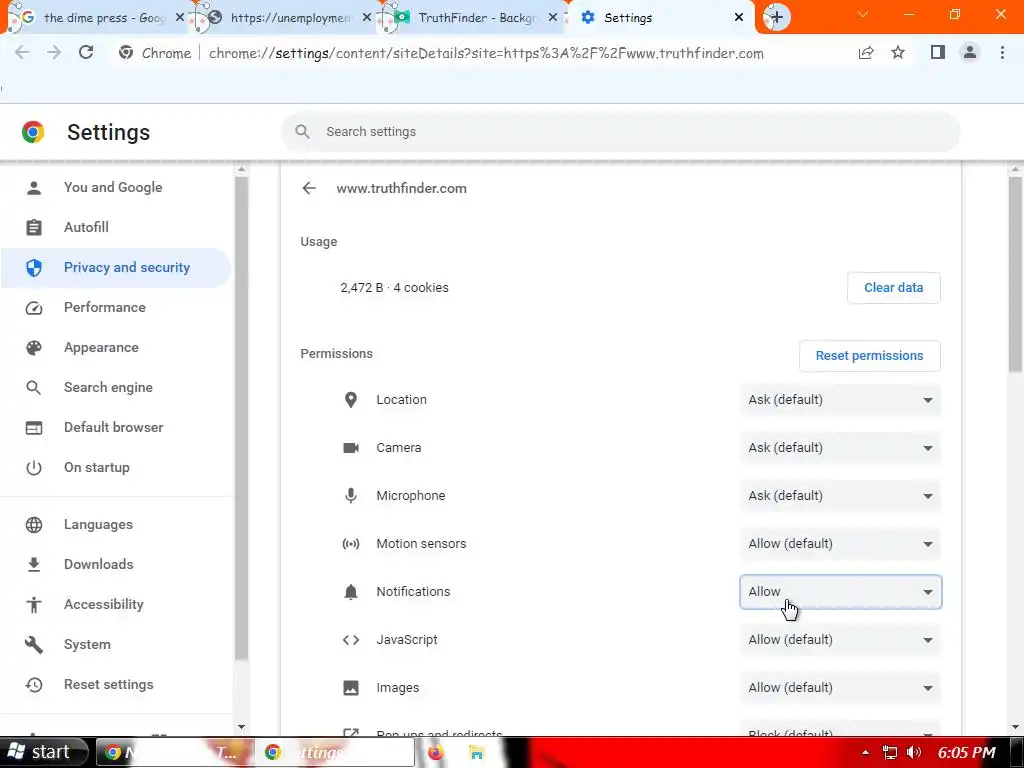Open the Chrome three-dot menu
Screen dimensions: 1024x768
tap(1002, 53)
